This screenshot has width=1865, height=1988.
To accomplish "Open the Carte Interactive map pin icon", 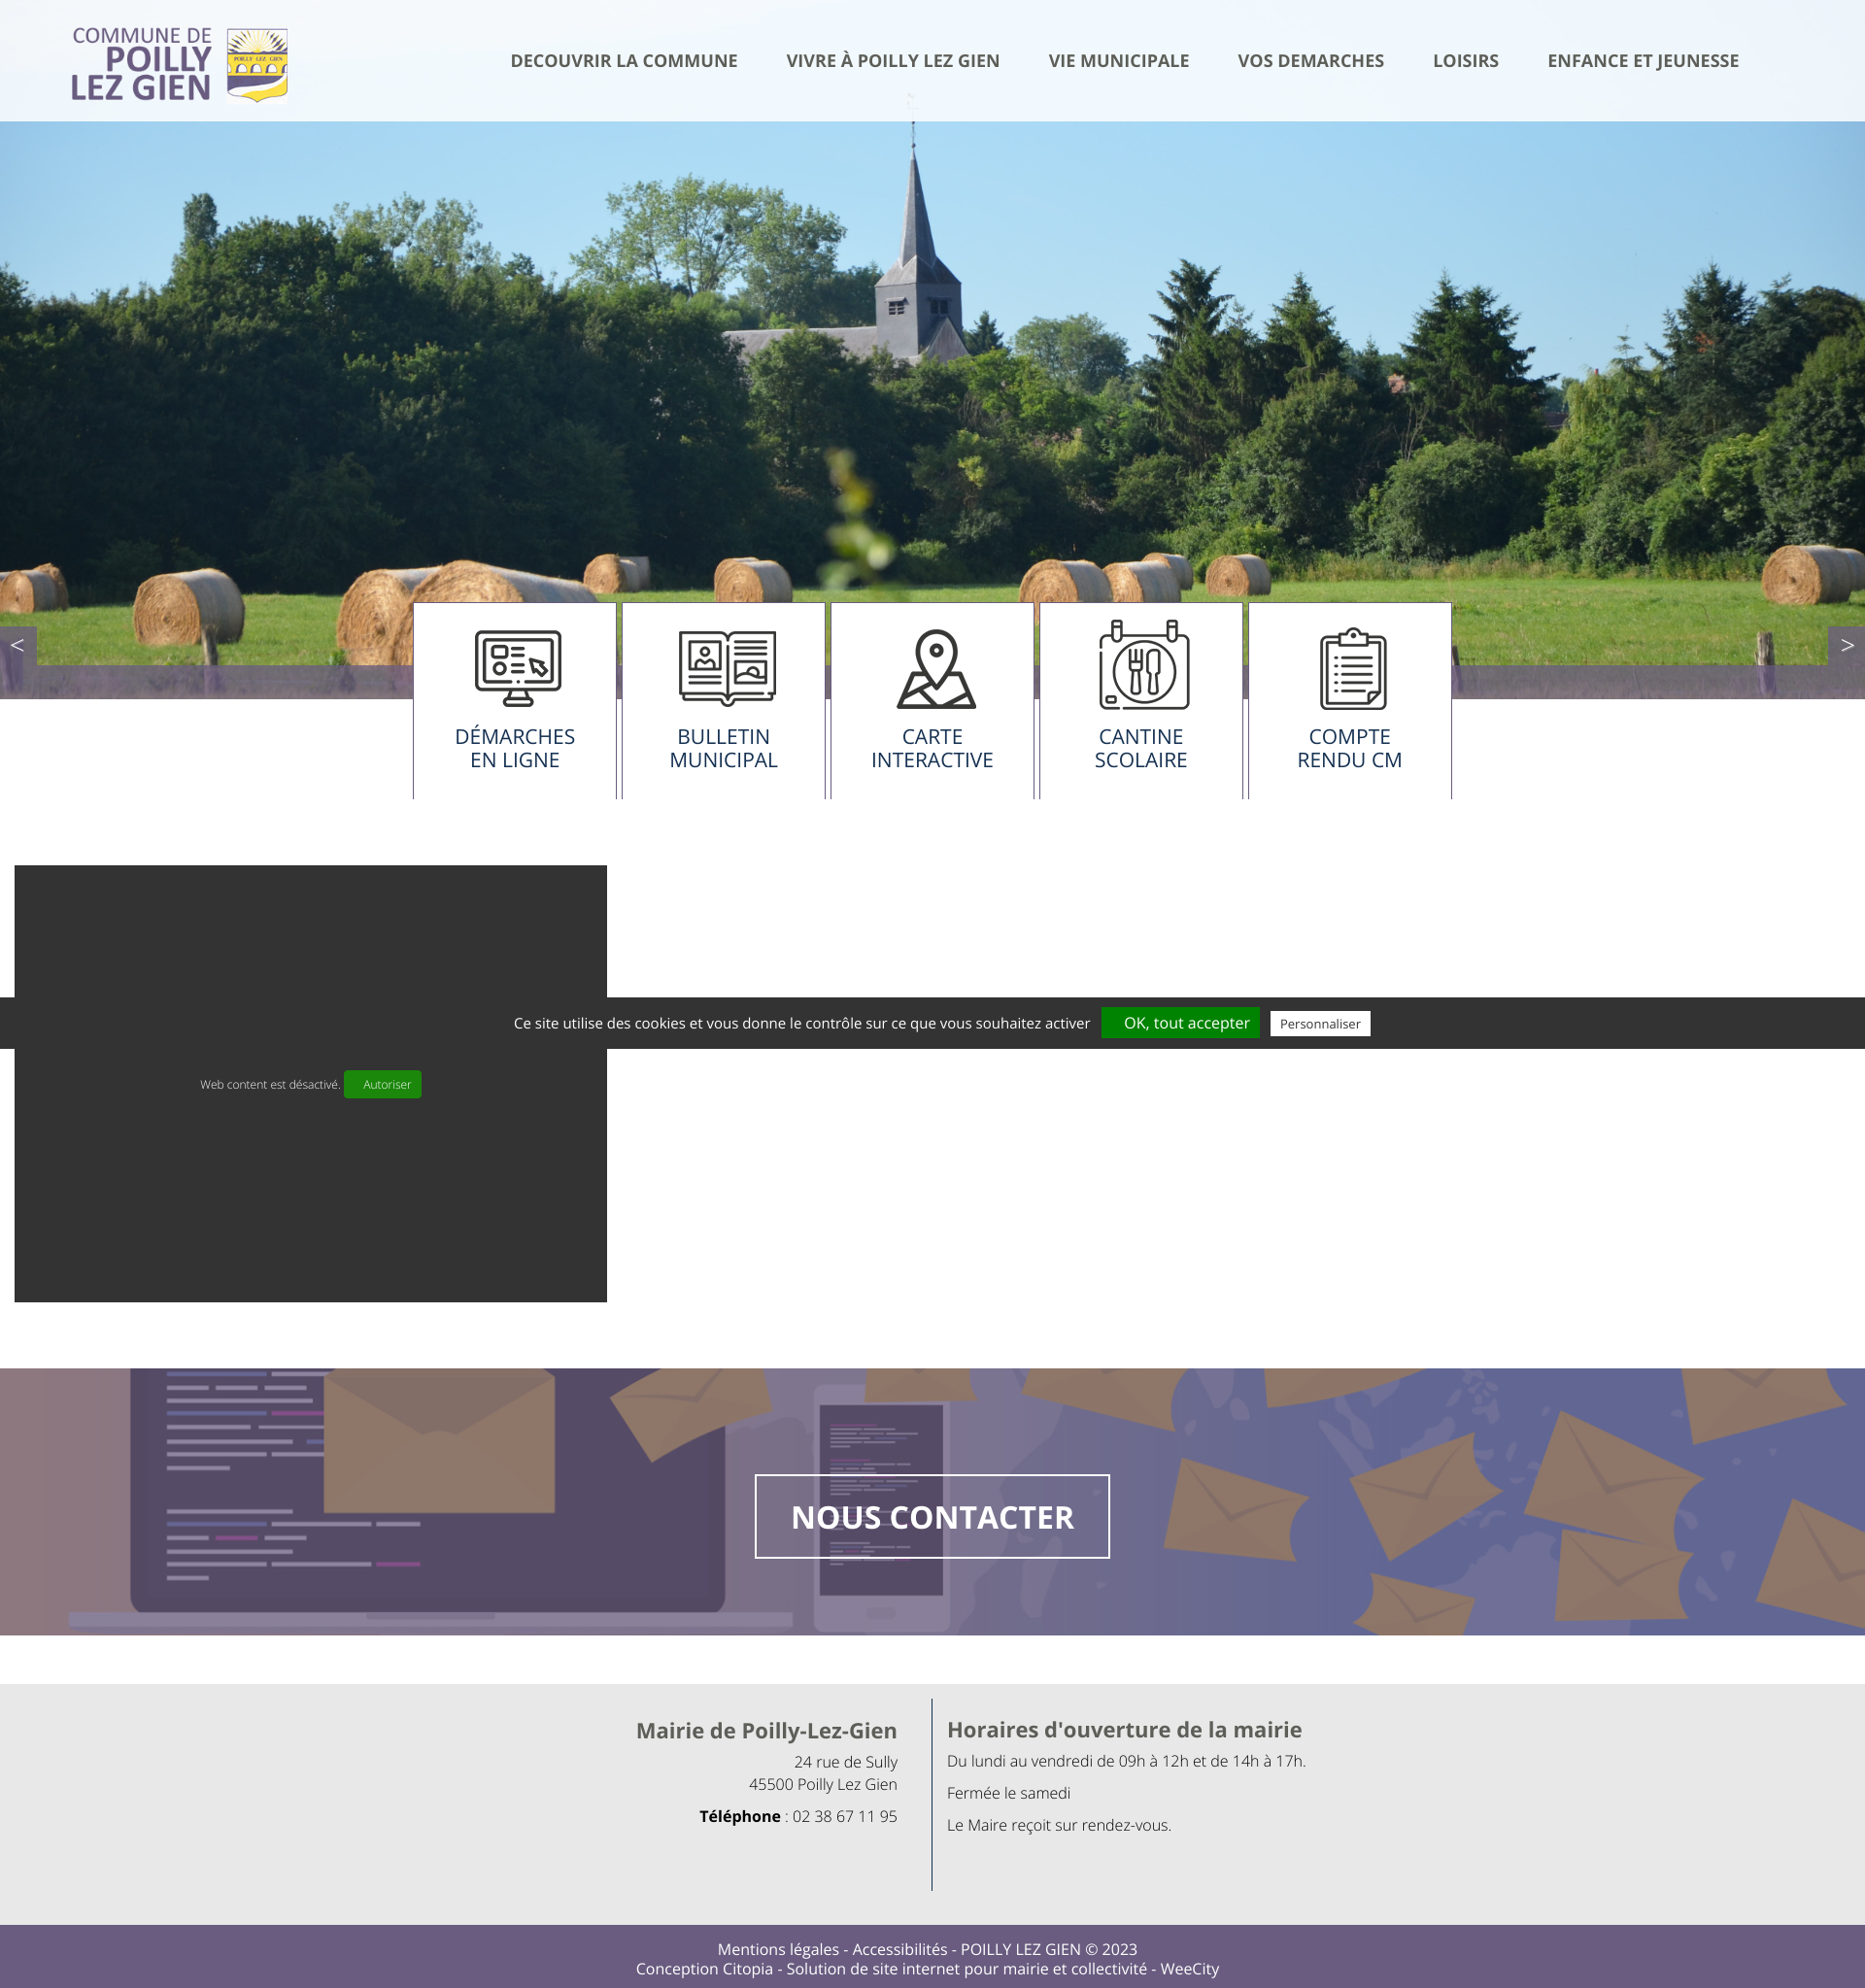I will click(x=936, y=669).
